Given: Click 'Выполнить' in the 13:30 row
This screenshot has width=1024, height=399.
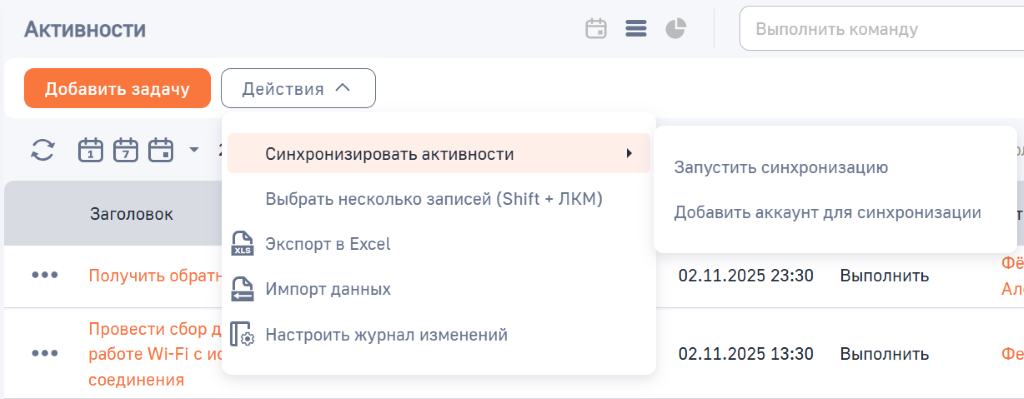Looking at the screenshot, I should click(x=884, y=354).
